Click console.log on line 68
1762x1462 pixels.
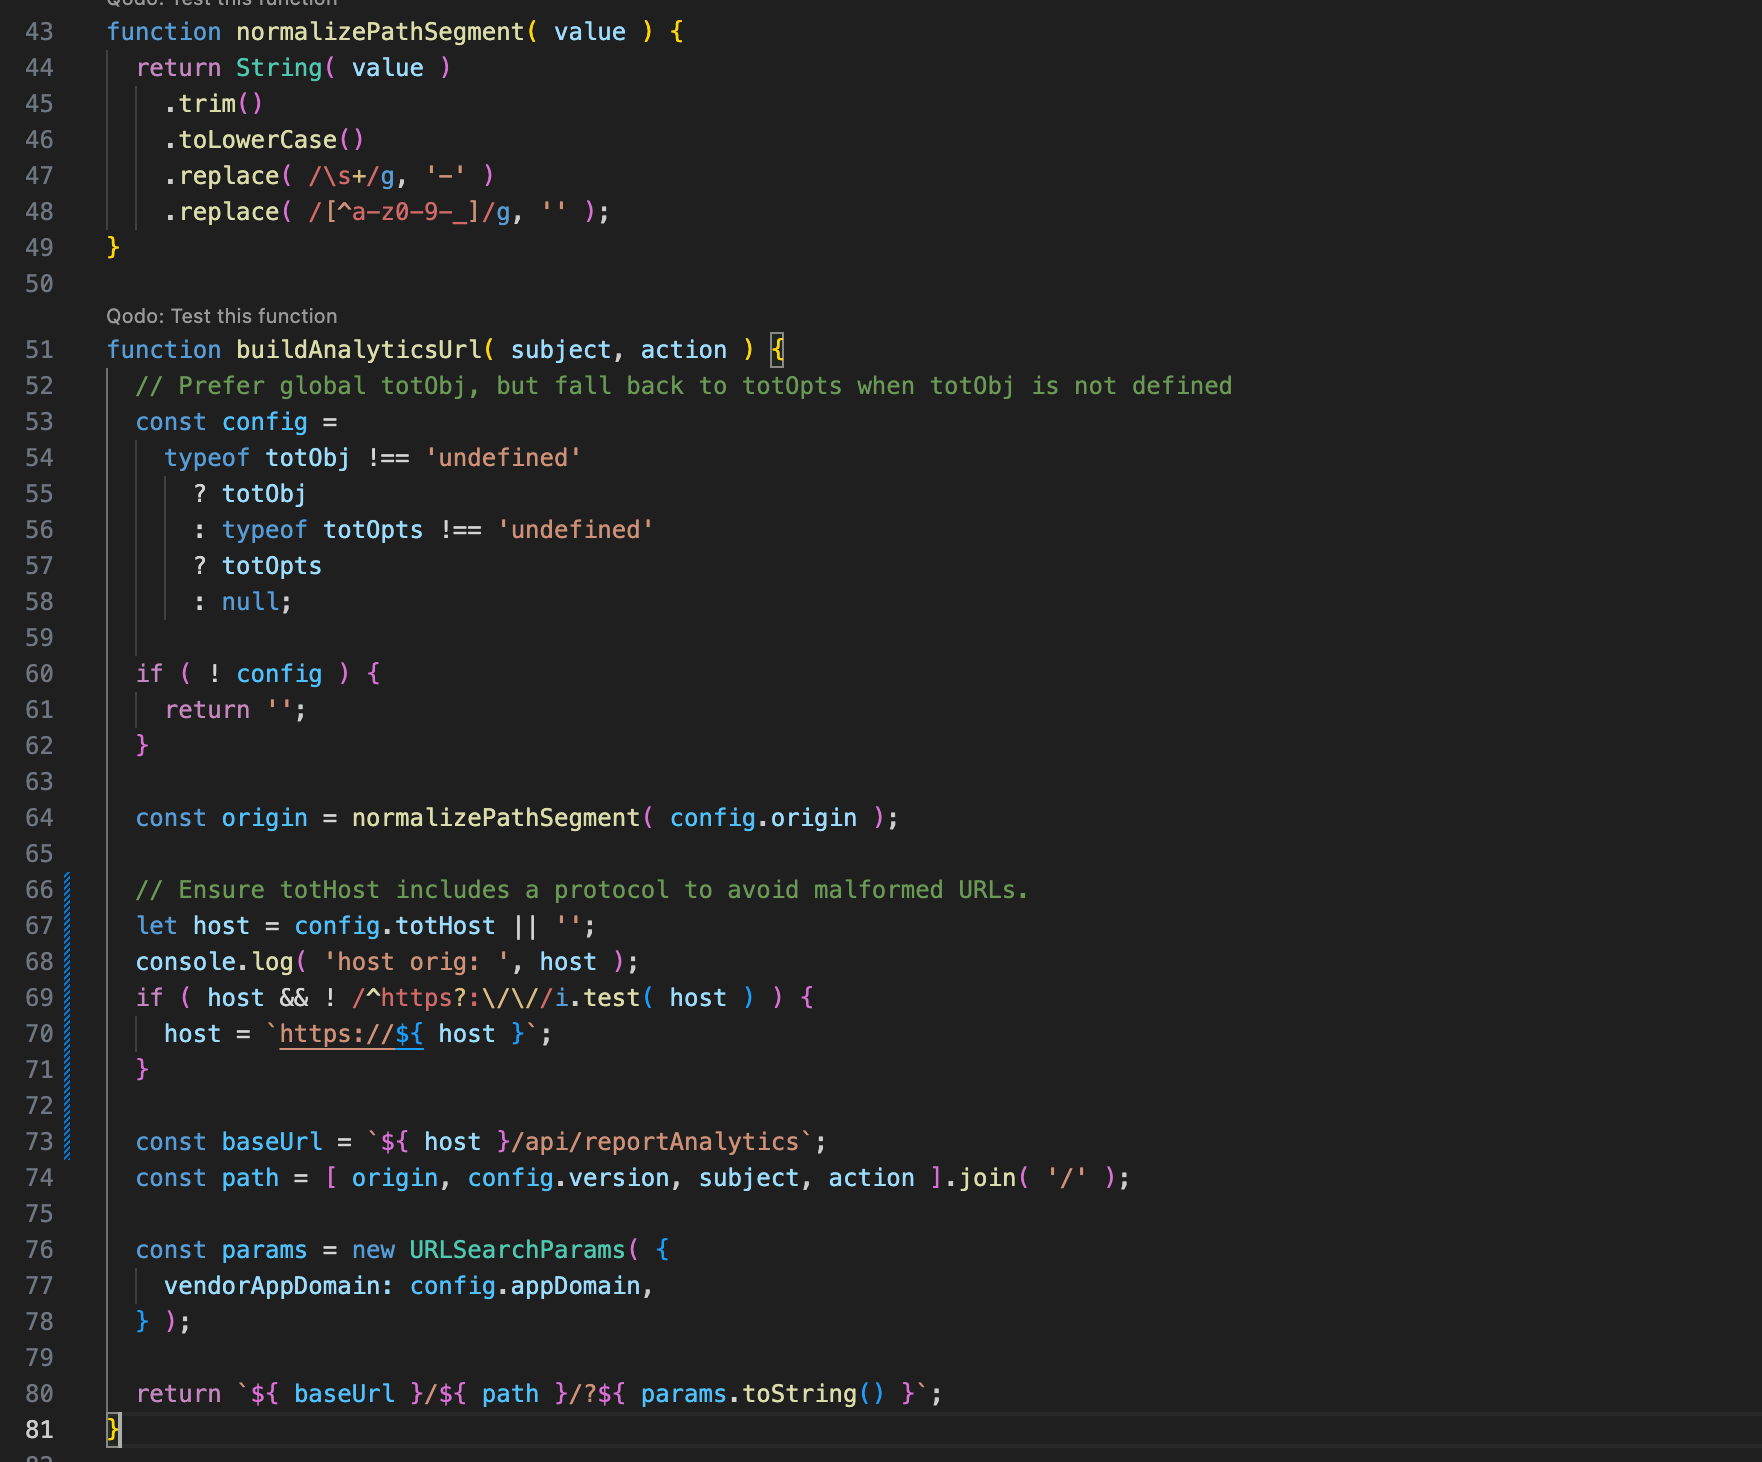point(214,962)
